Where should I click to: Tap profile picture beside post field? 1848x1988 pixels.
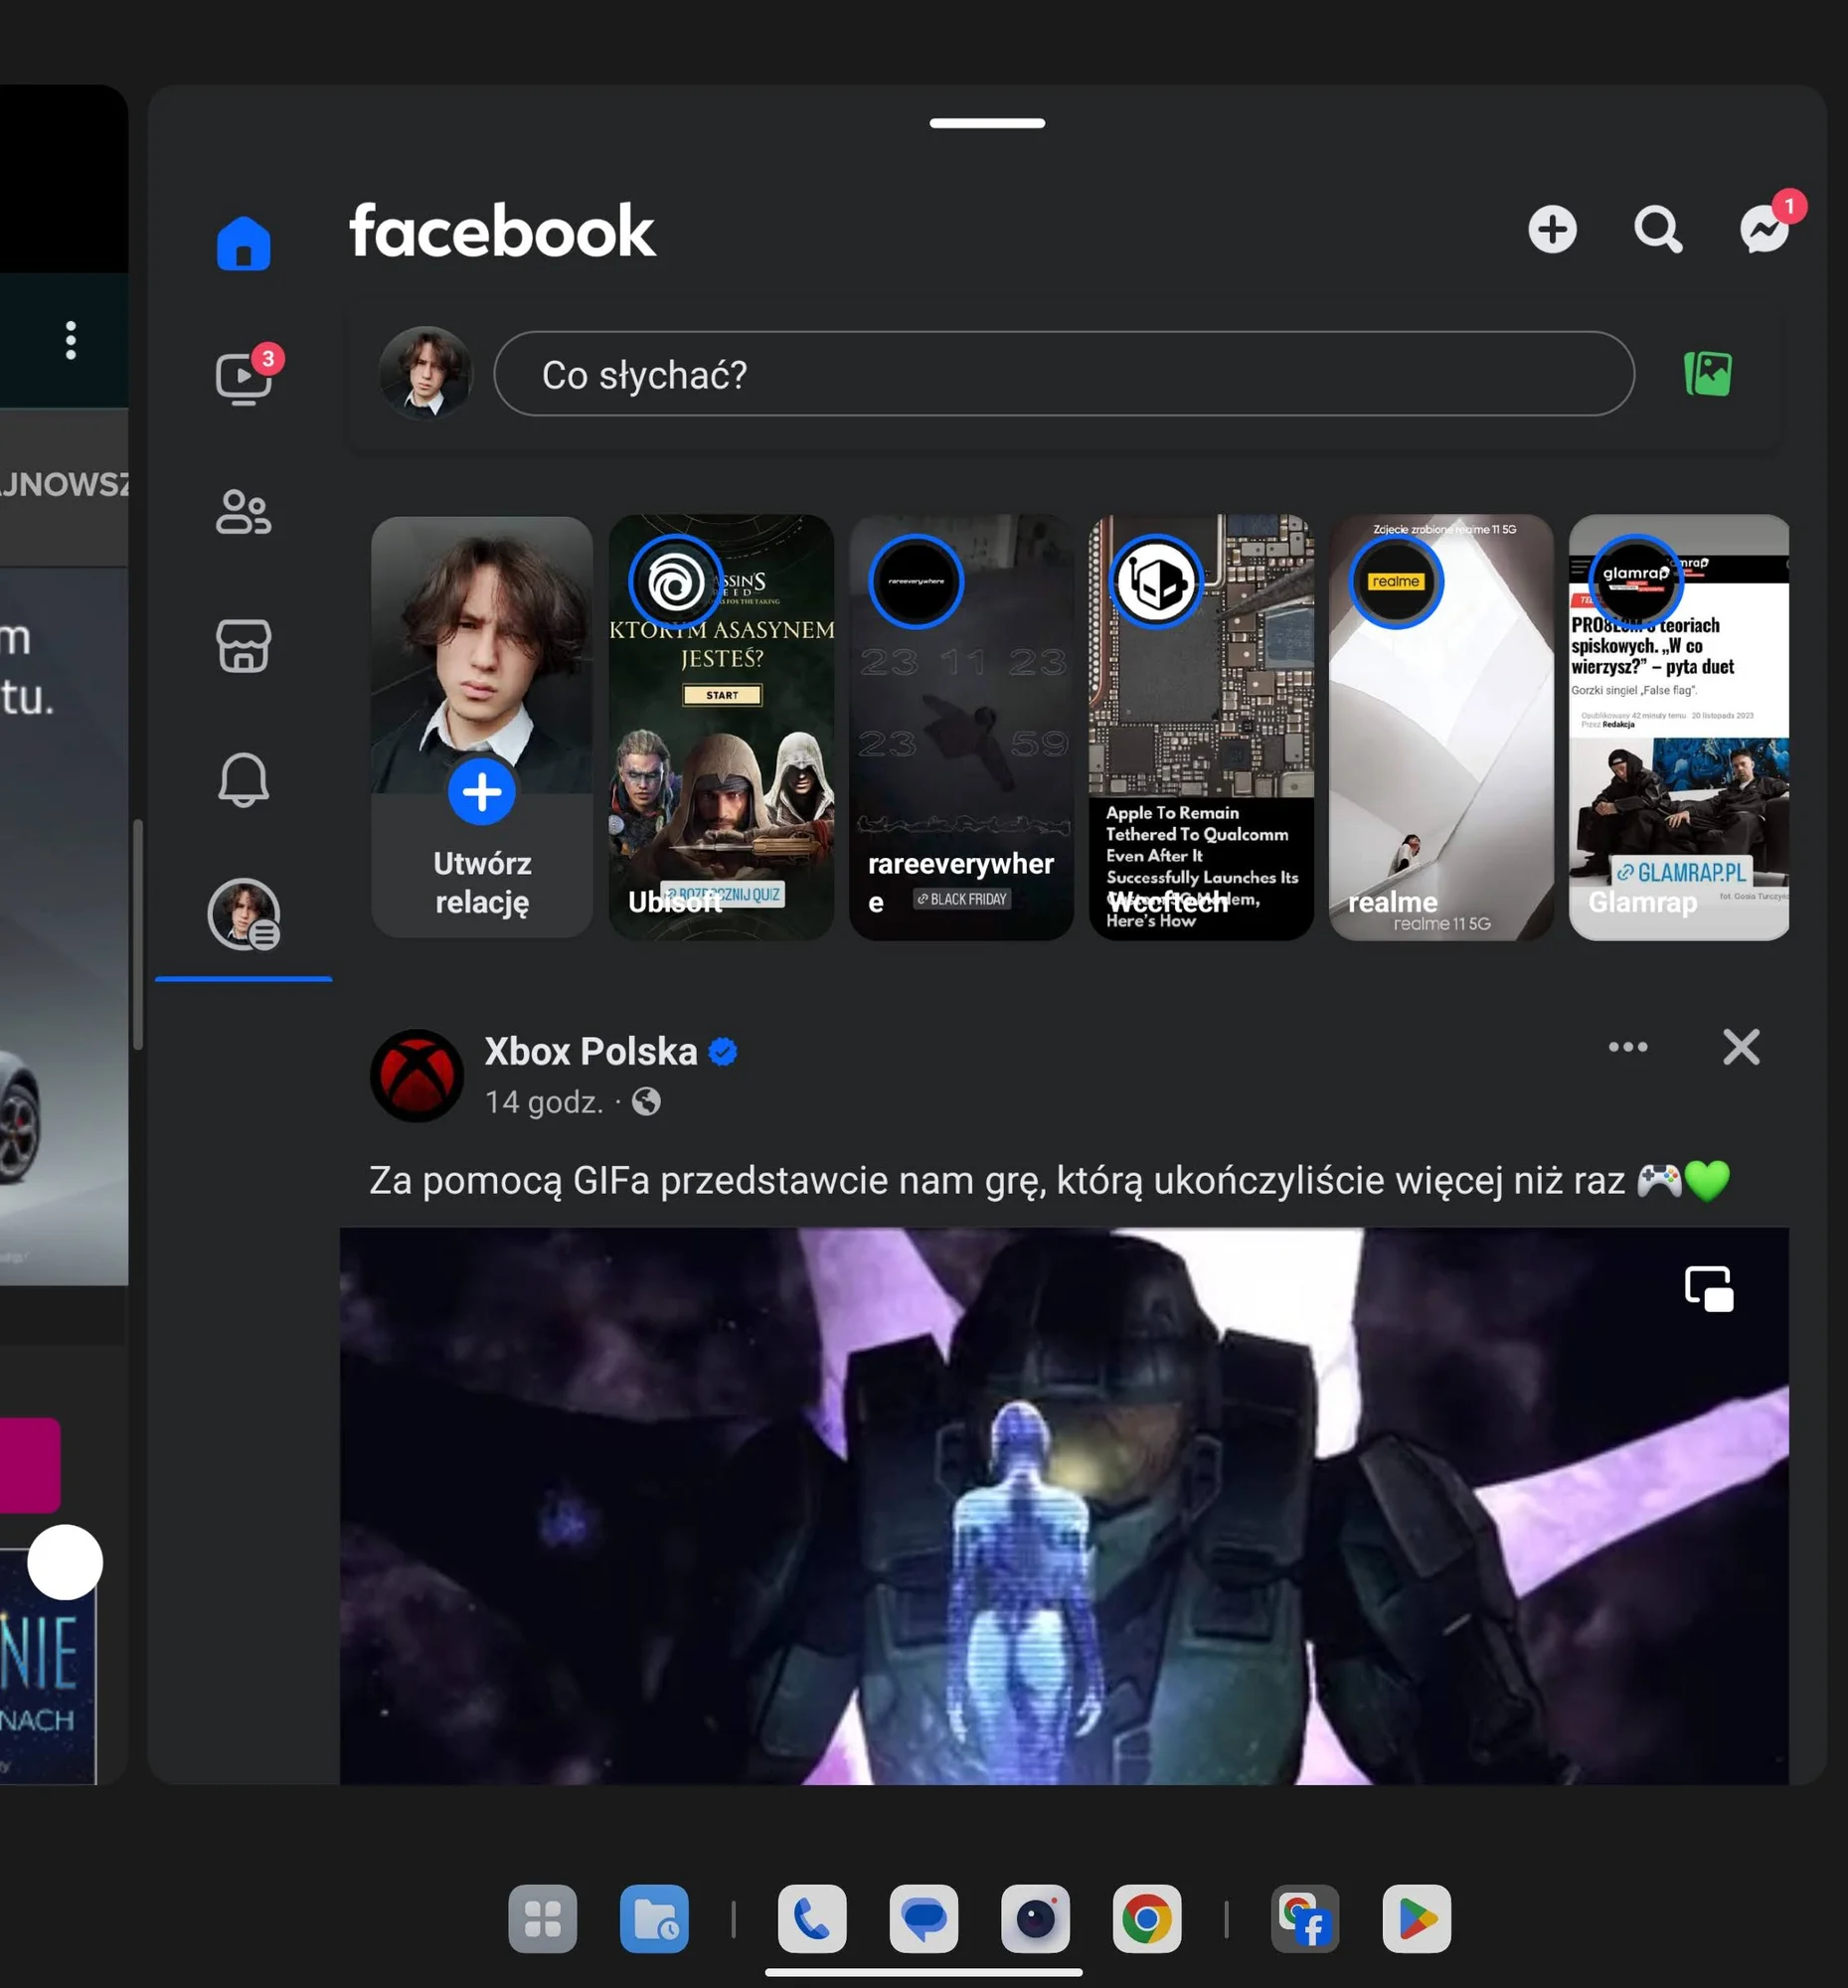[426, 373]
